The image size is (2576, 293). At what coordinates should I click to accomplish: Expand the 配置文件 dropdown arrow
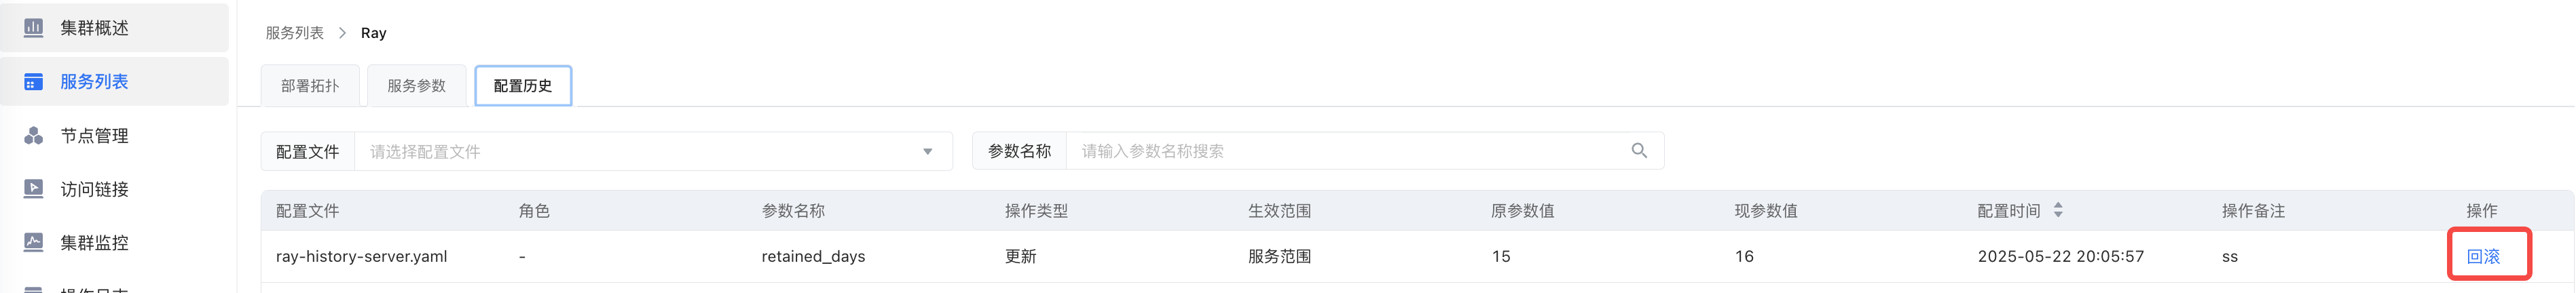(927, 152)
